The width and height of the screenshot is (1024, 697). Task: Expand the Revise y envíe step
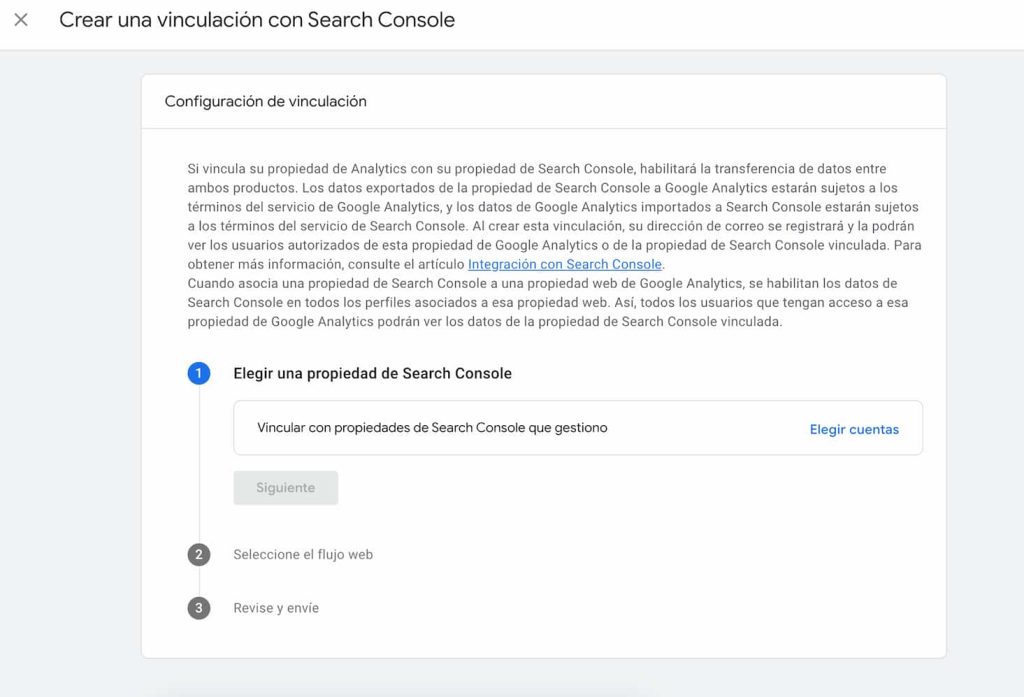276,608
